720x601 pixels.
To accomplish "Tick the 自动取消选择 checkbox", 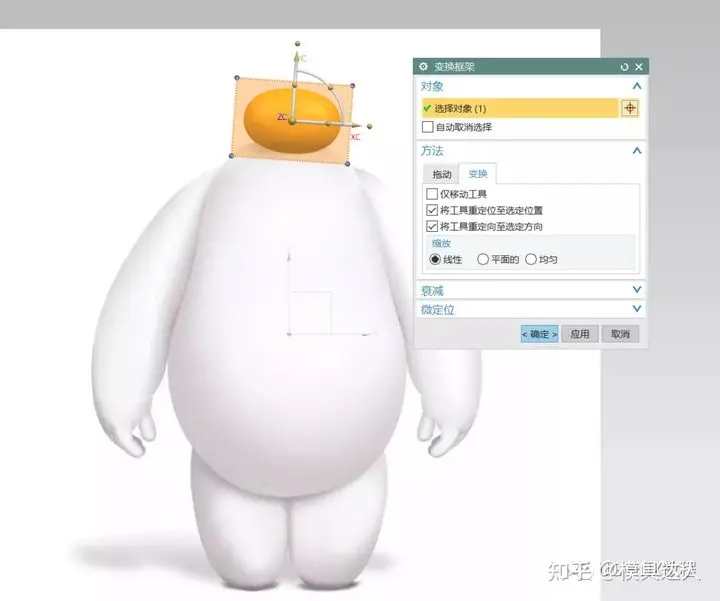I will tap(428, 127).
